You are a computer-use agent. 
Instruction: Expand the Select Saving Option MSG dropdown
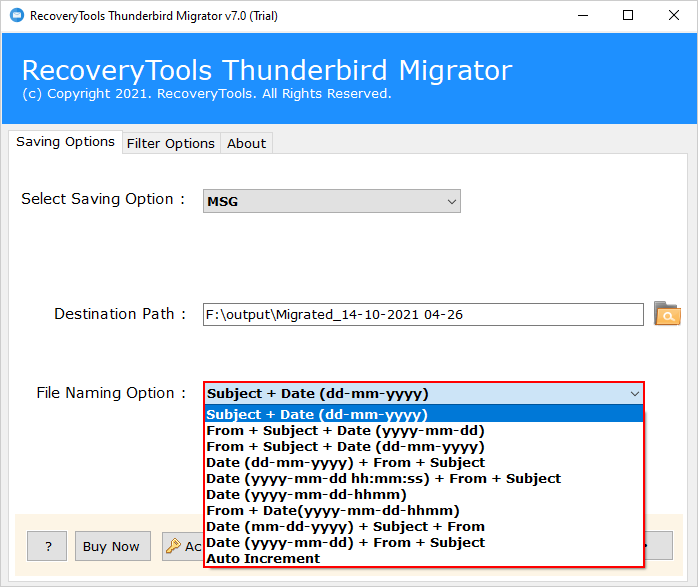pos(332,201)
